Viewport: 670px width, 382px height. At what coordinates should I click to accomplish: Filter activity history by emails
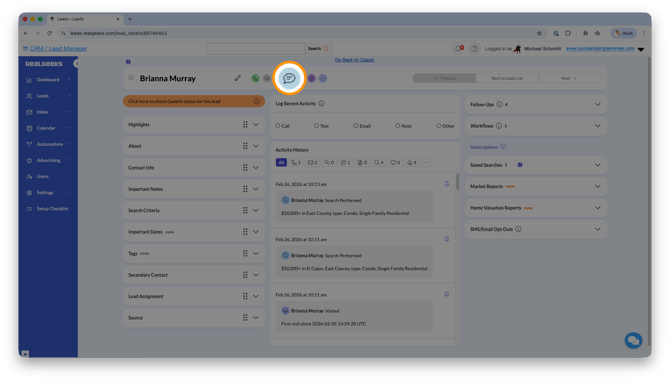click(312, 162)
